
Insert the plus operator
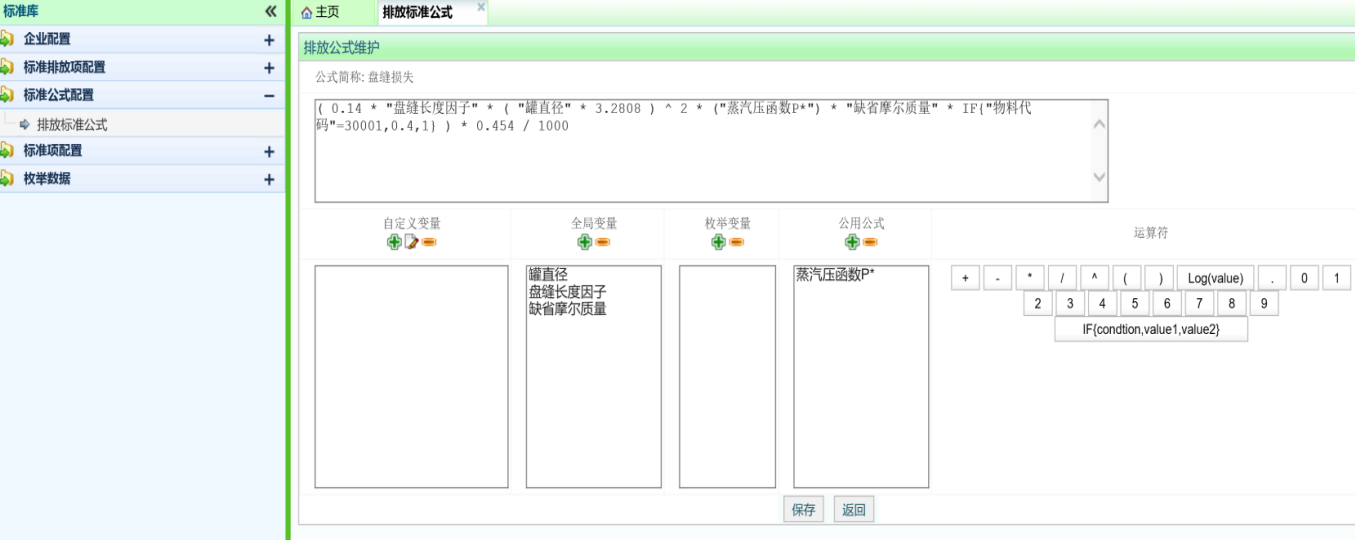coord(964,278)
